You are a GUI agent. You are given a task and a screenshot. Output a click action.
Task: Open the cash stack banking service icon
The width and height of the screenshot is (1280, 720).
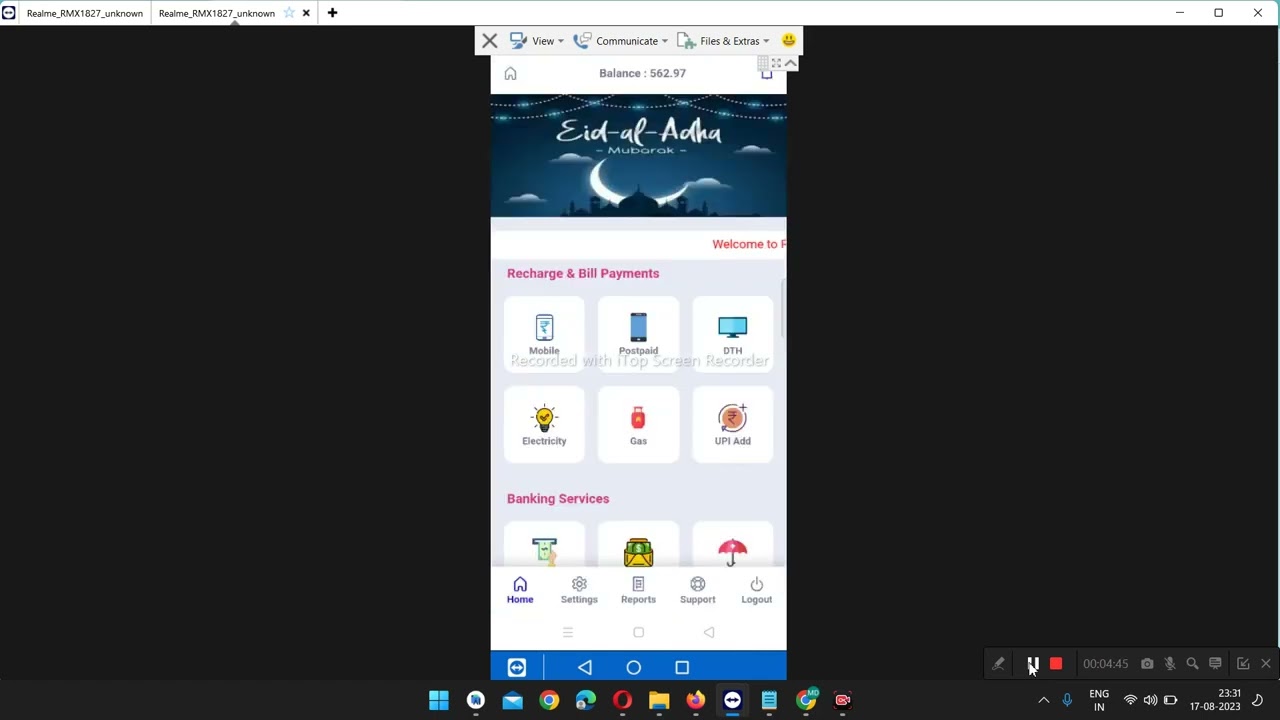pyautogui.click(x=638, y=552)
